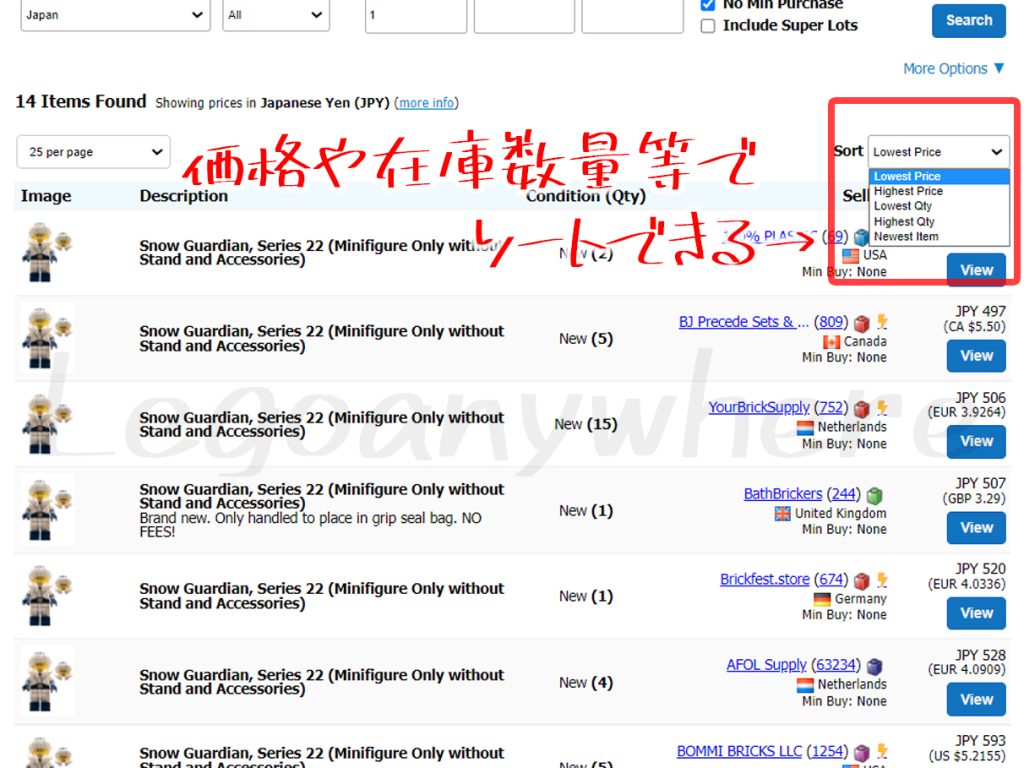Image resolution: width=1024 pixels, height=768 pixels.
Task: Open the more info link
Action: tap(426, 103)
